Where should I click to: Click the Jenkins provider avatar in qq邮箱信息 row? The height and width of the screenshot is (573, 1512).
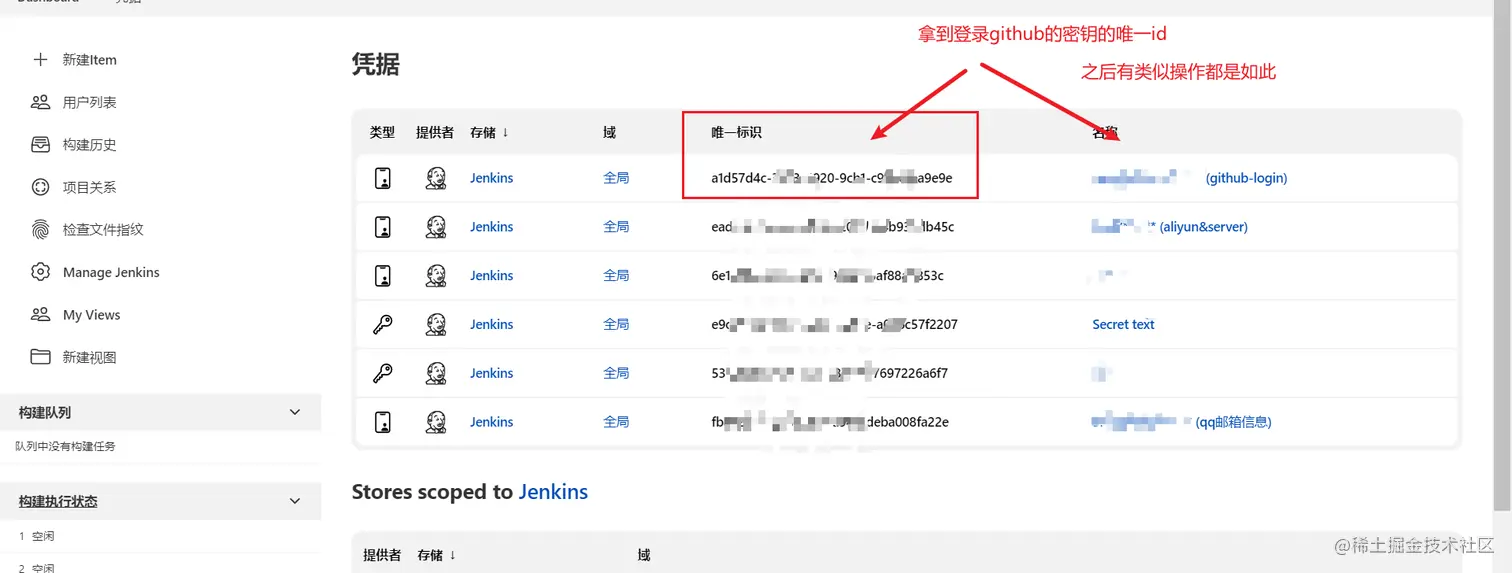click(435, 422)
